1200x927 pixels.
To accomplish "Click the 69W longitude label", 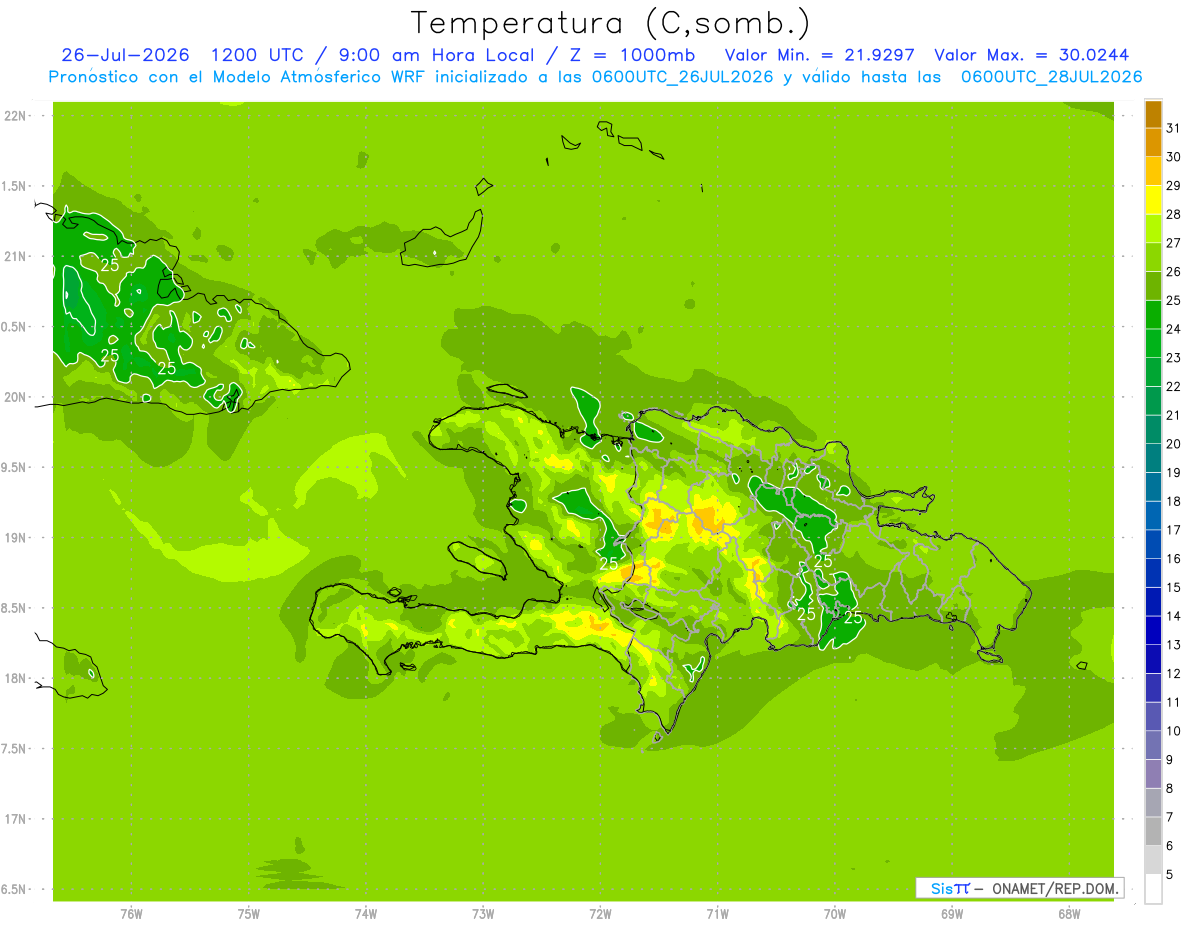I will pyautogui.click(x=952, y=912).
